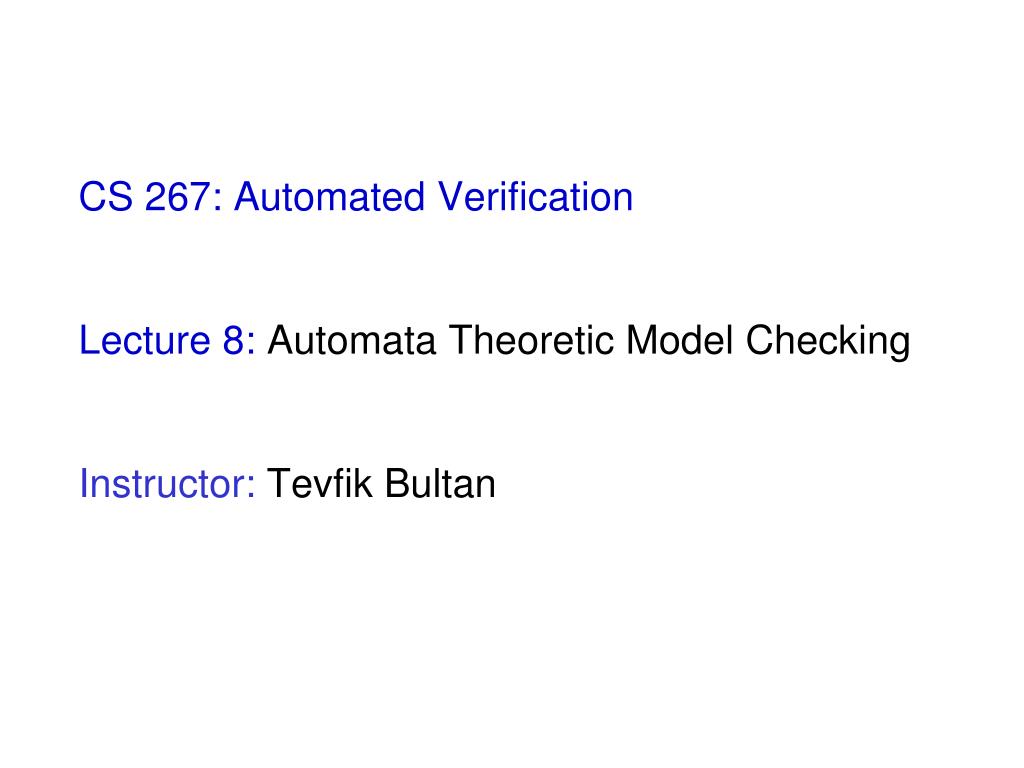Select the phrase "Automated Verification"
Screen dimensions: 1024x768
(434, 197)
